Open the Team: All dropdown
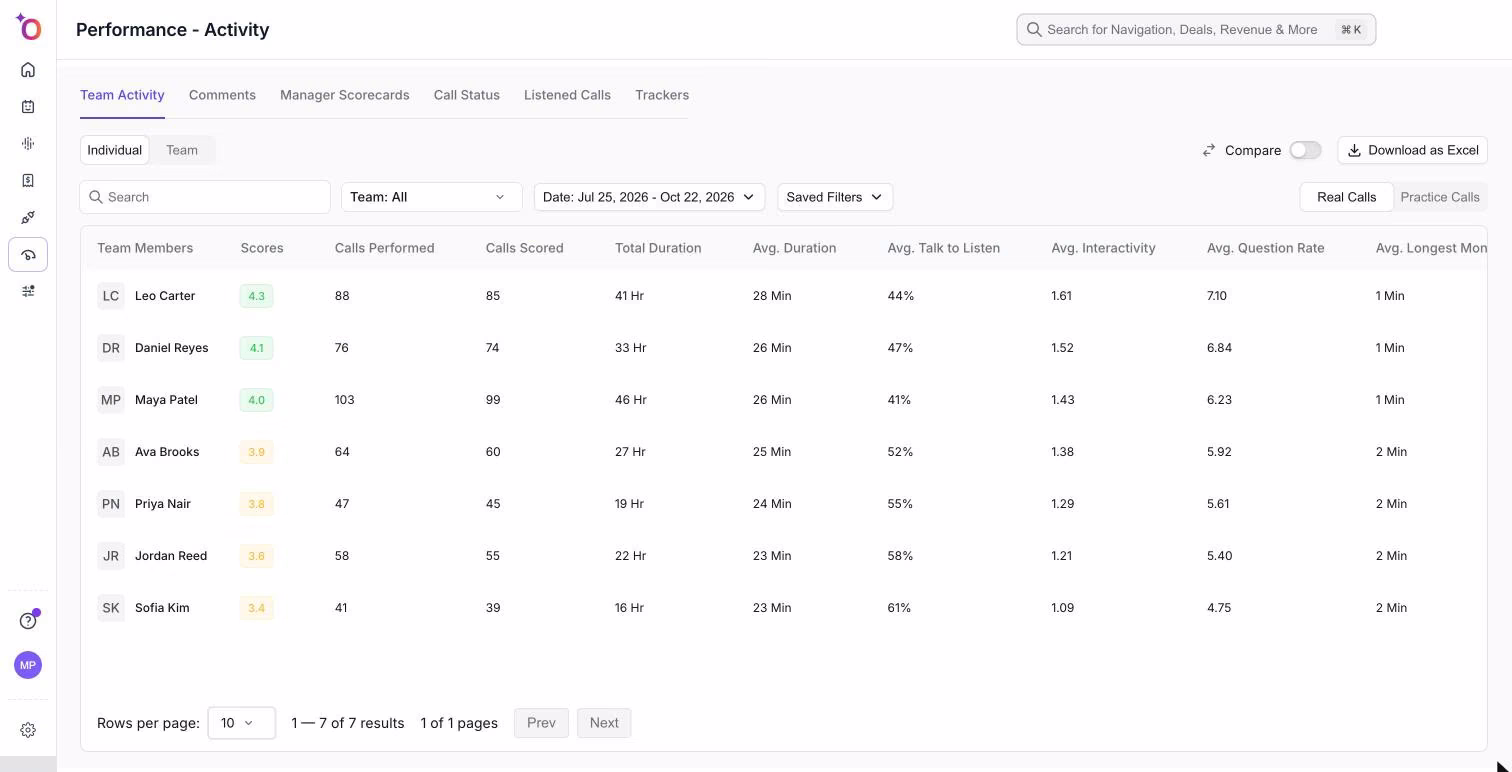 tap(432, 197)
